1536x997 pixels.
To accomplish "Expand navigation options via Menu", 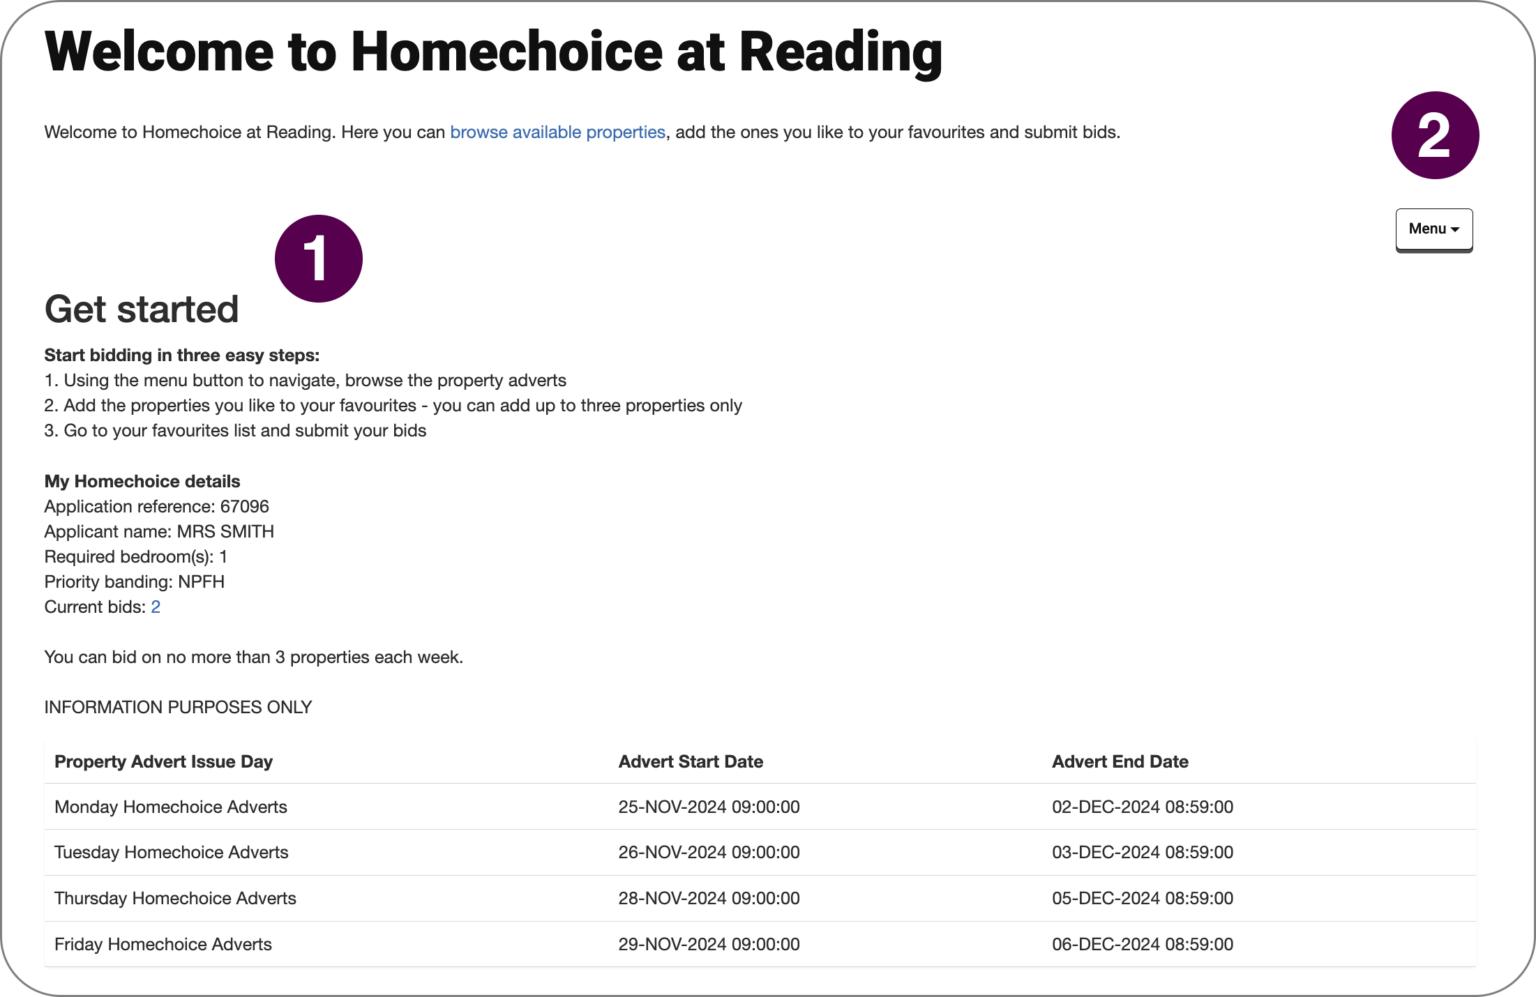I will pos(1433,229).
